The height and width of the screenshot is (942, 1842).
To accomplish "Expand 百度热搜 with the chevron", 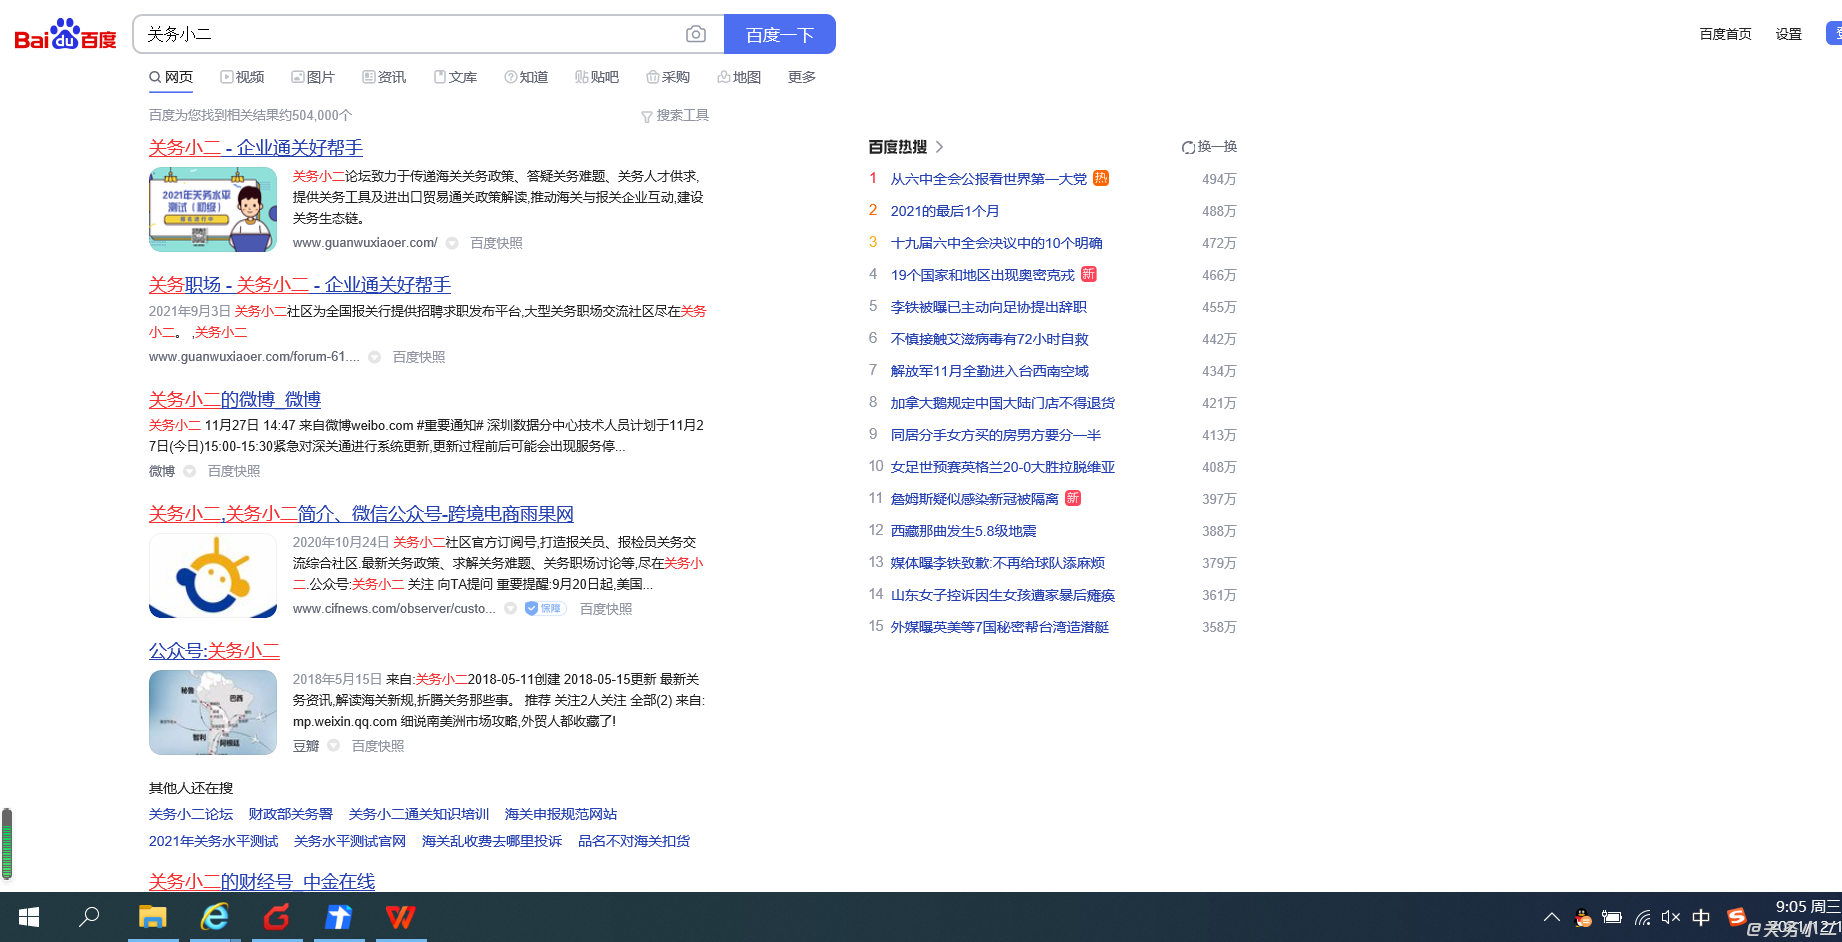I will (x=939, y=147).
